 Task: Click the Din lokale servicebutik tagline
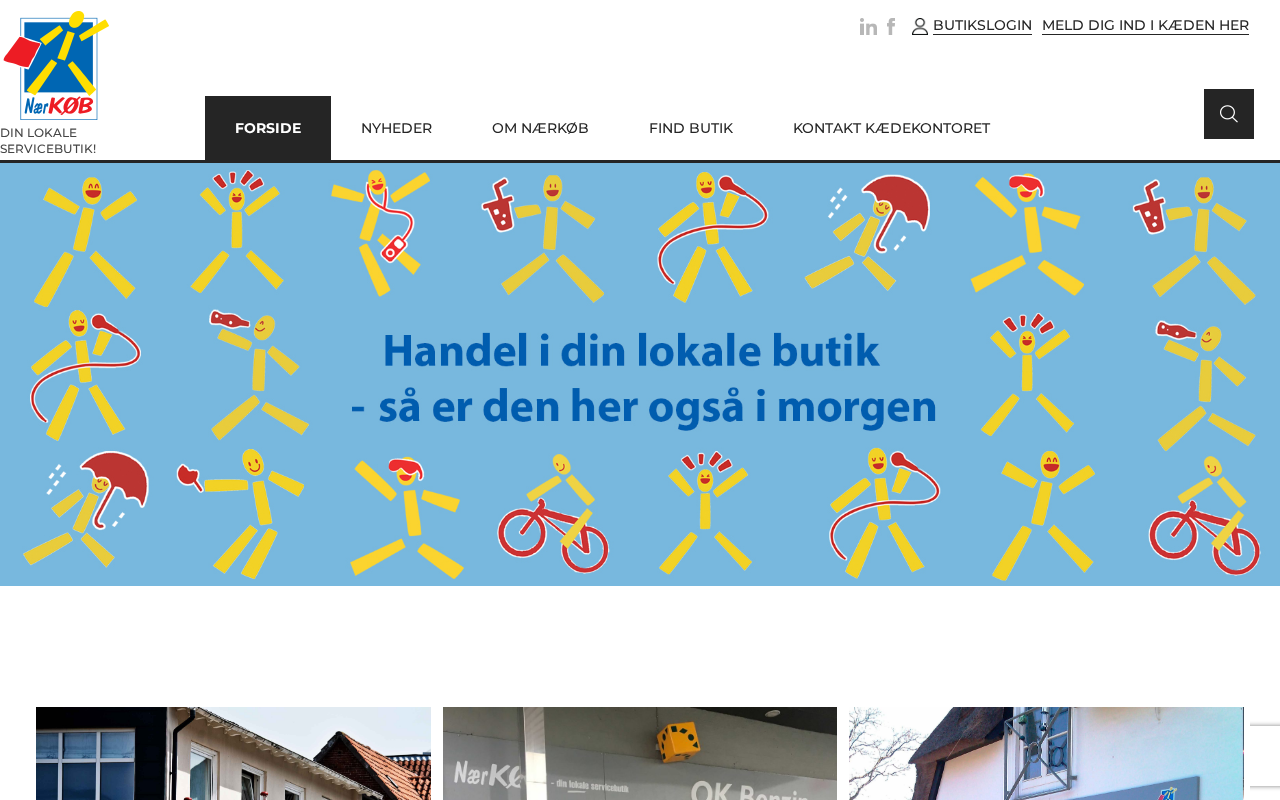[x=48, y=140]
